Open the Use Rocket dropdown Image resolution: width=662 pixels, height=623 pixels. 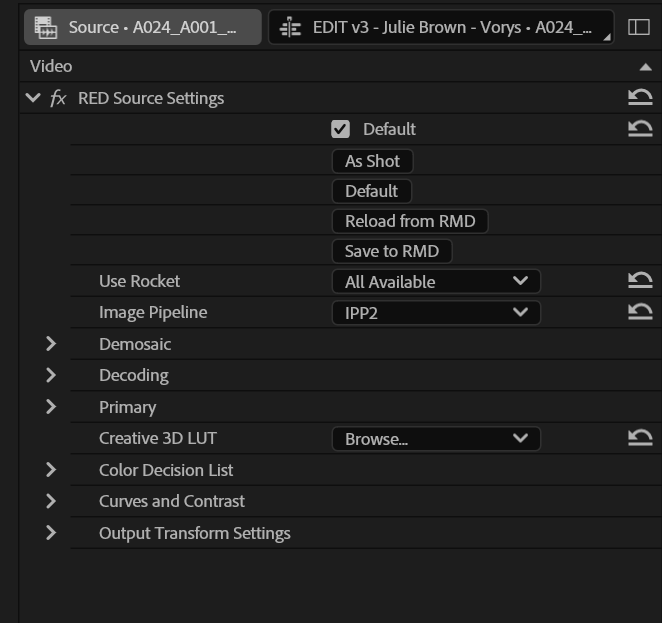click(x=435, y=282)
